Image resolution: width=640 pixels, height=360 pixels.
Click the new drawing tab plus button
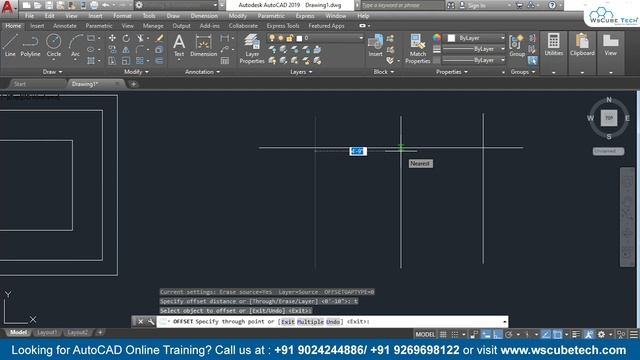click(133, 84)
